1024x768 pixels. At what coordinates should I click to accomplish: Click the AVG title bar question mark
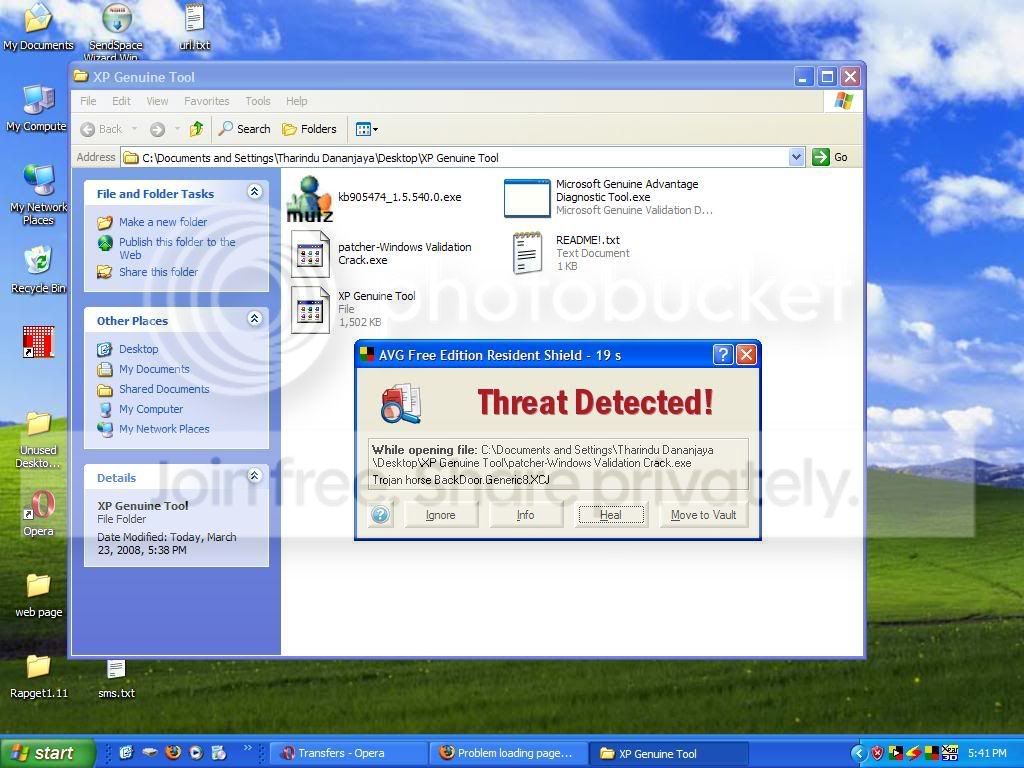tap(722, 355)
